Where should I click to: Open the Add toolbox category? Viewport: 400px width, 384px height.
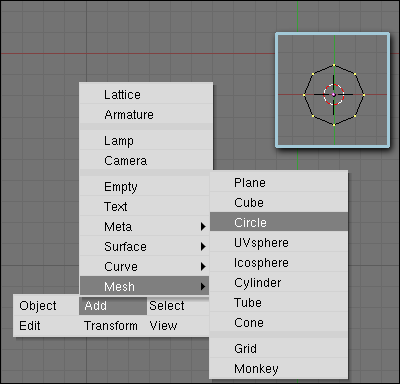pyautogui.click(x=113, y=306)
